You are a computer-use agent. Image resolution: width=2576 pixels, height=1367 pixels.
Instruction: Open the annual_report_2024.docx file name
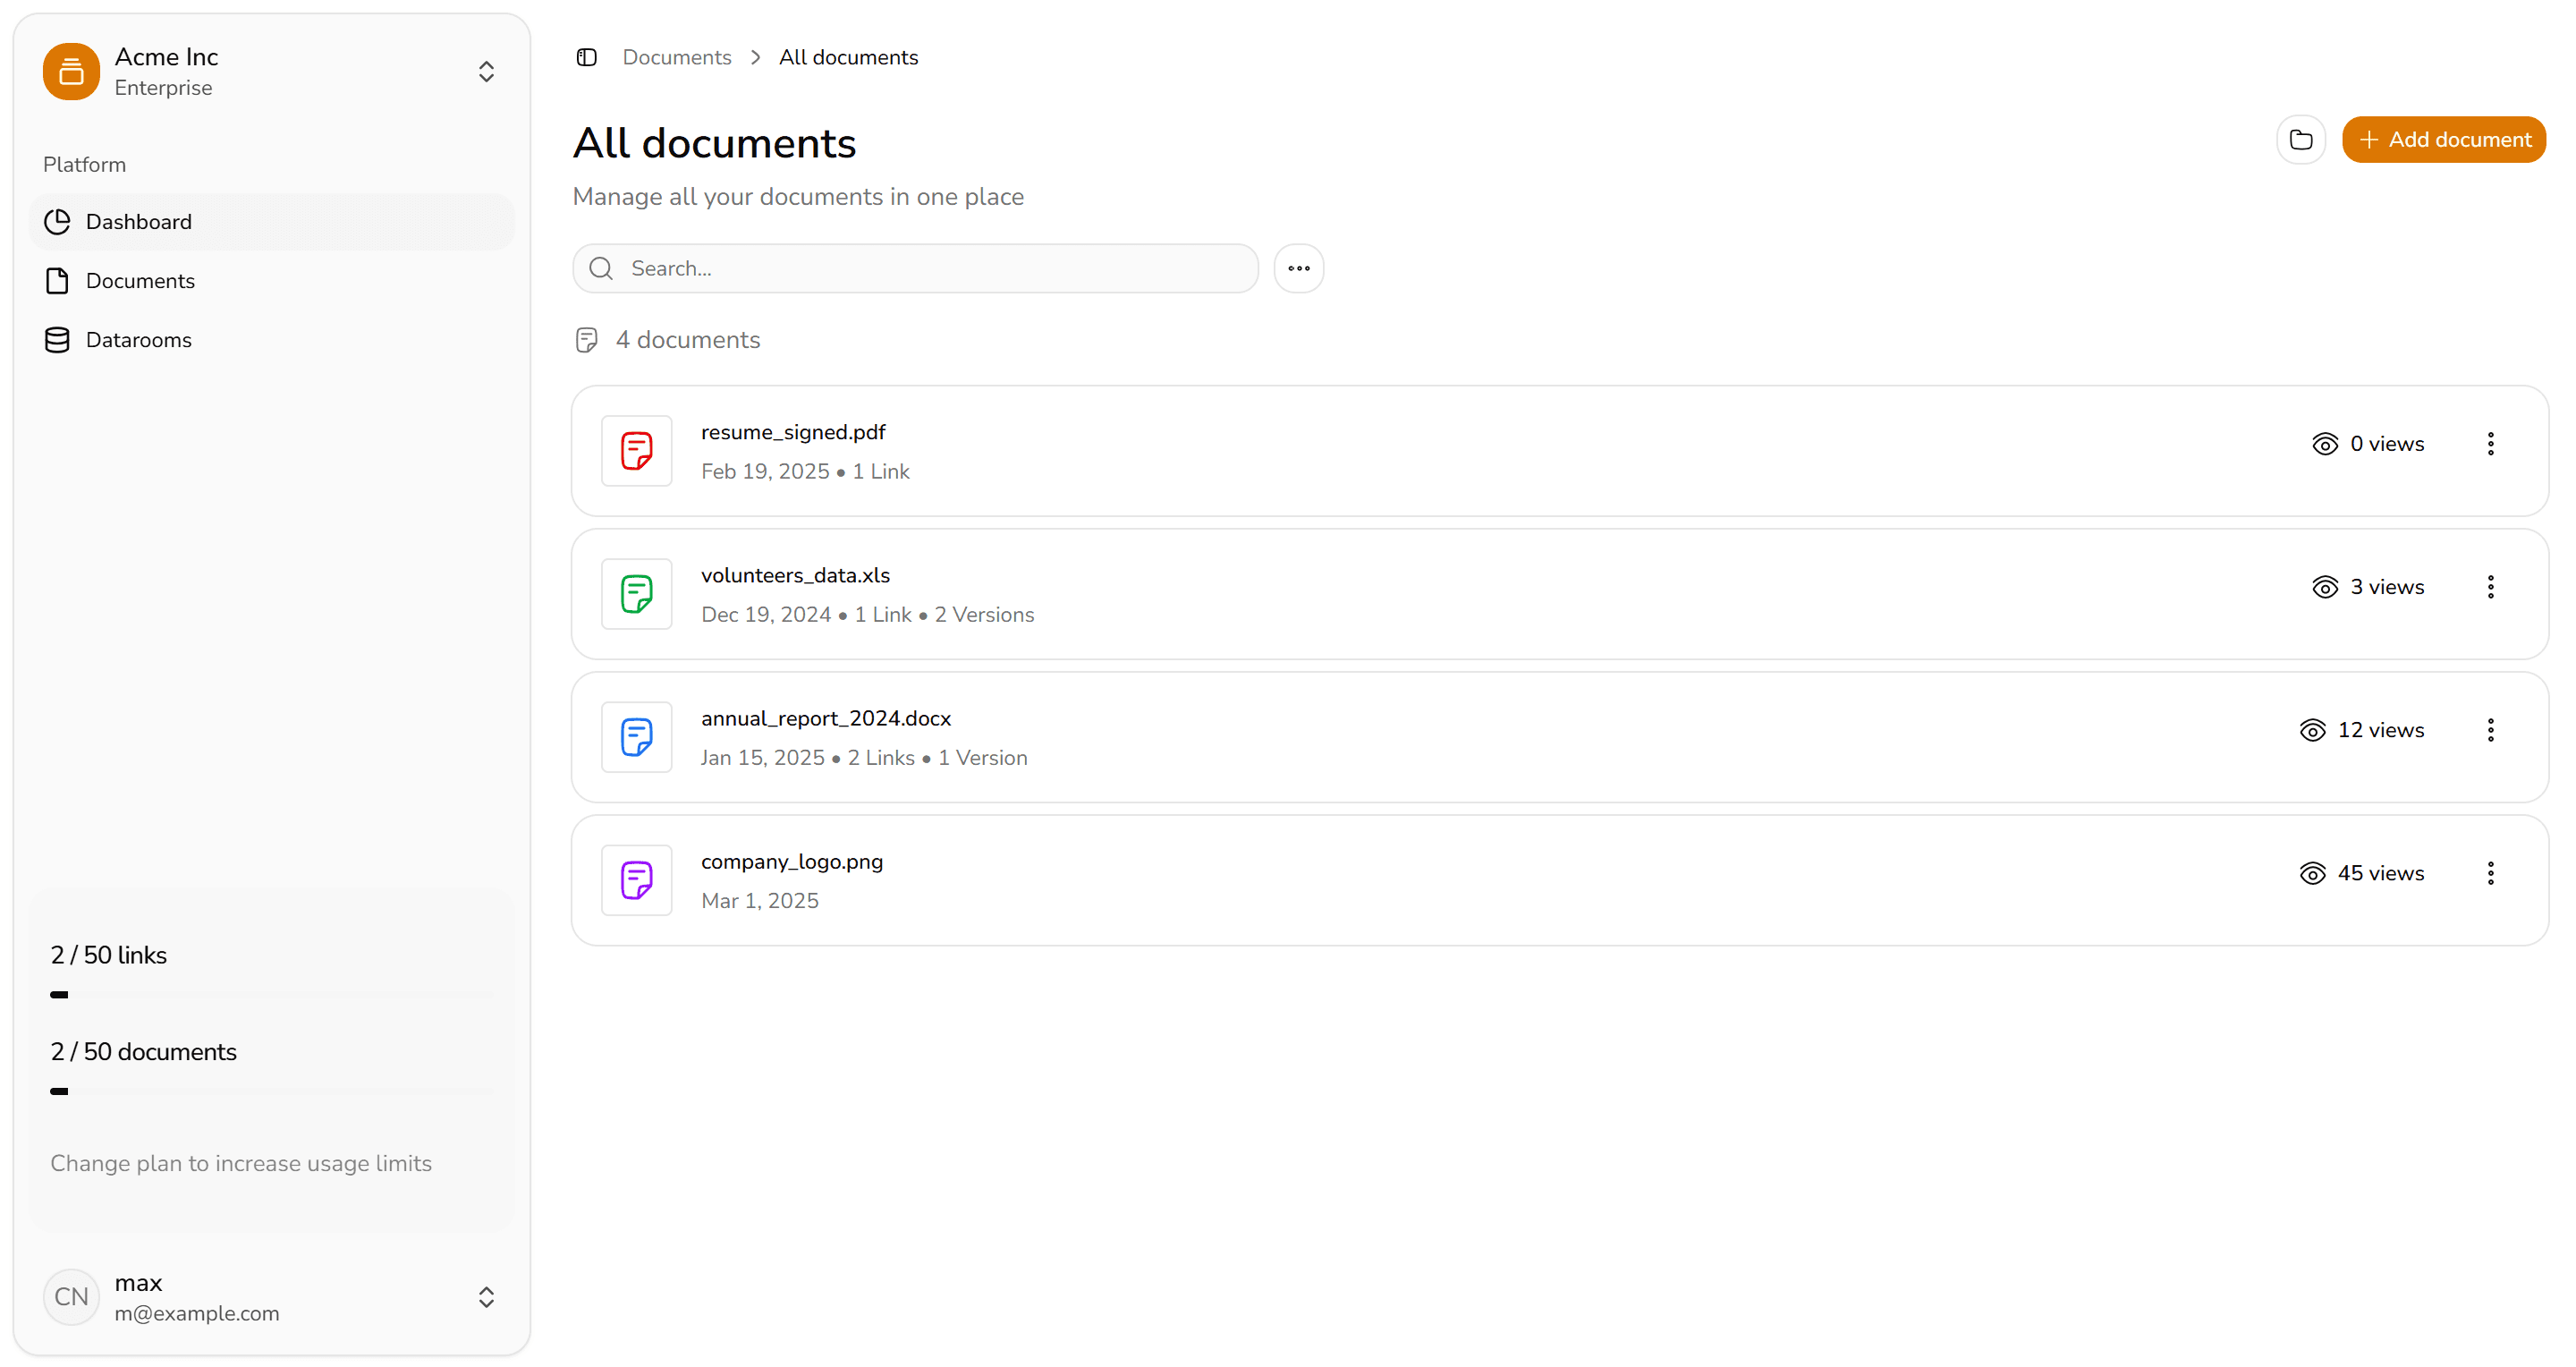826,718
